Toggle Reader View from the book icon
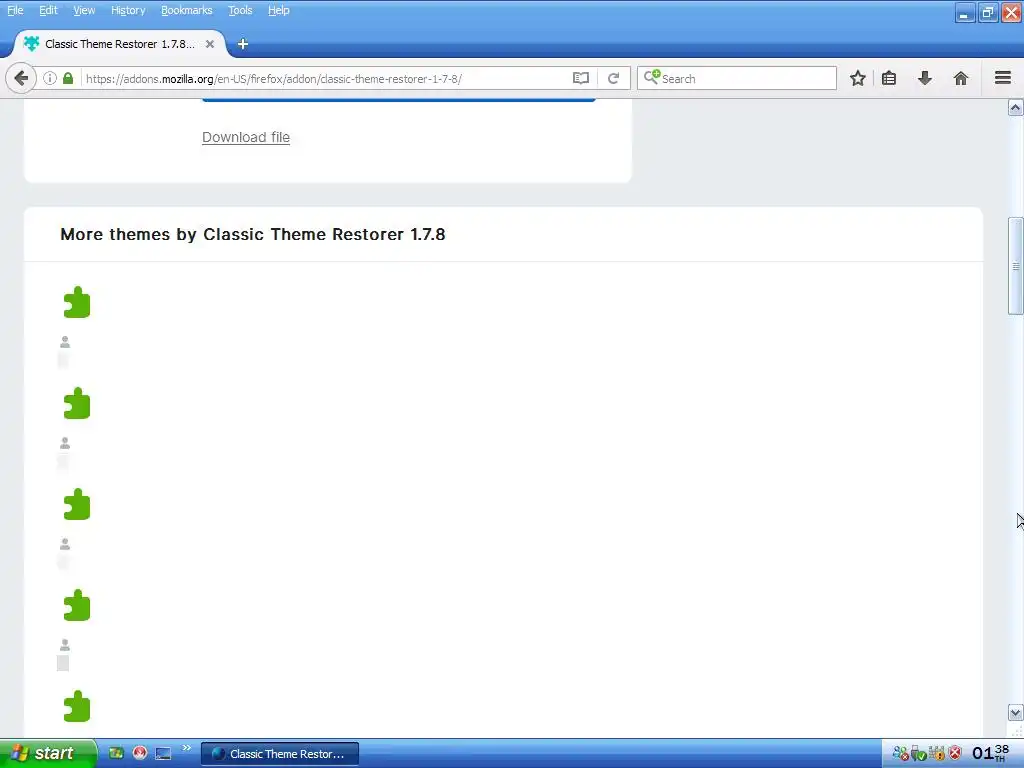The image size is (1024, 768). pyautogui.click(x=581, y=78)
